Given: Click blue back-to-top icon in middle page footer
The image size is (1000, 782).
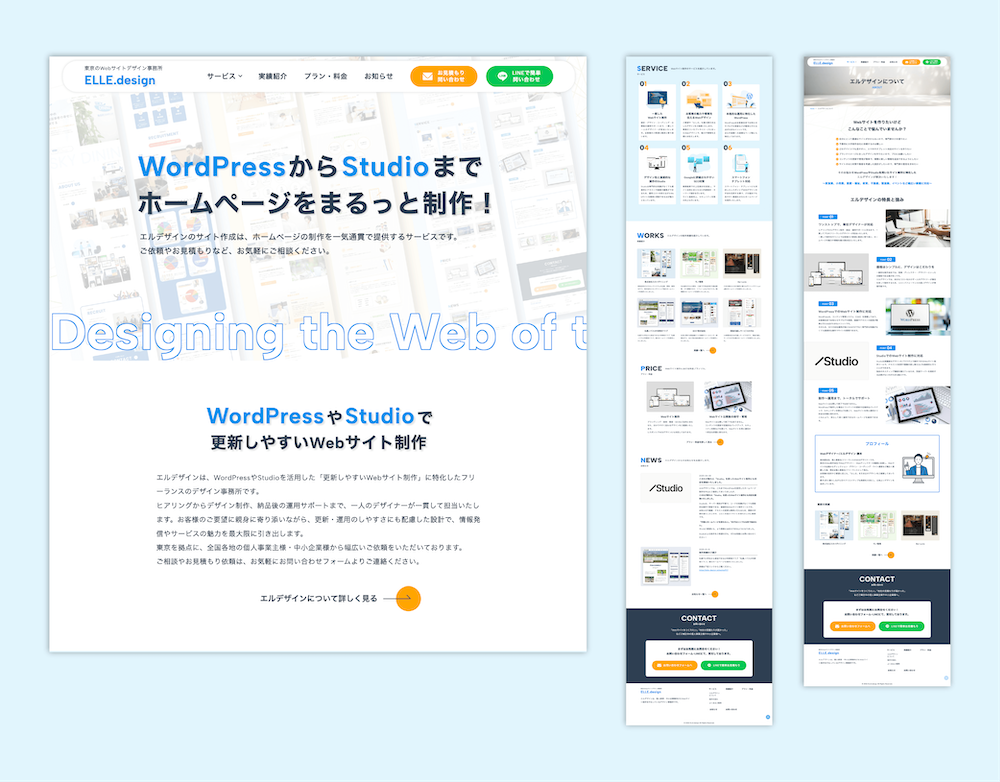Looking at the screenshot, I should (767, 717).
